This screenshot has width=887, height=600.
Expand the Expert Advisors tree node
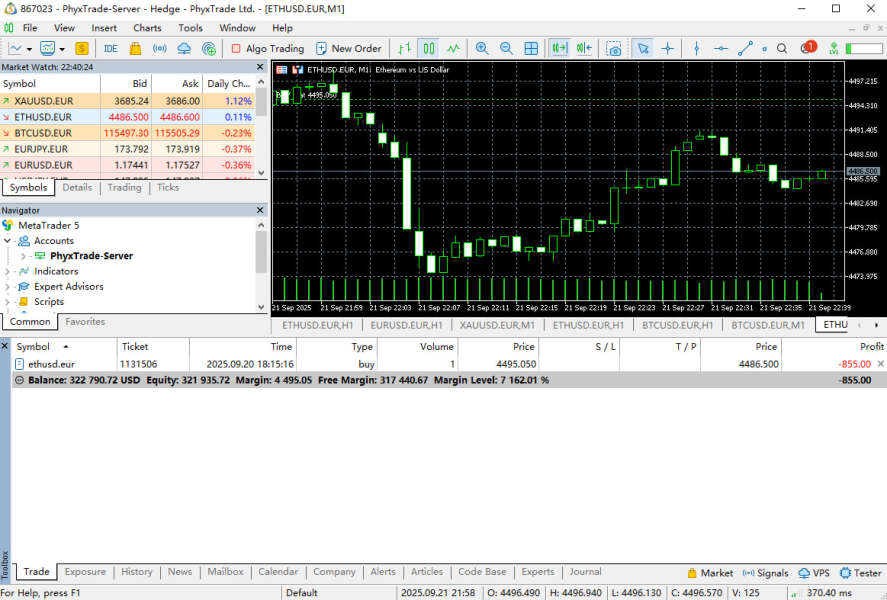tap(8, 287)
